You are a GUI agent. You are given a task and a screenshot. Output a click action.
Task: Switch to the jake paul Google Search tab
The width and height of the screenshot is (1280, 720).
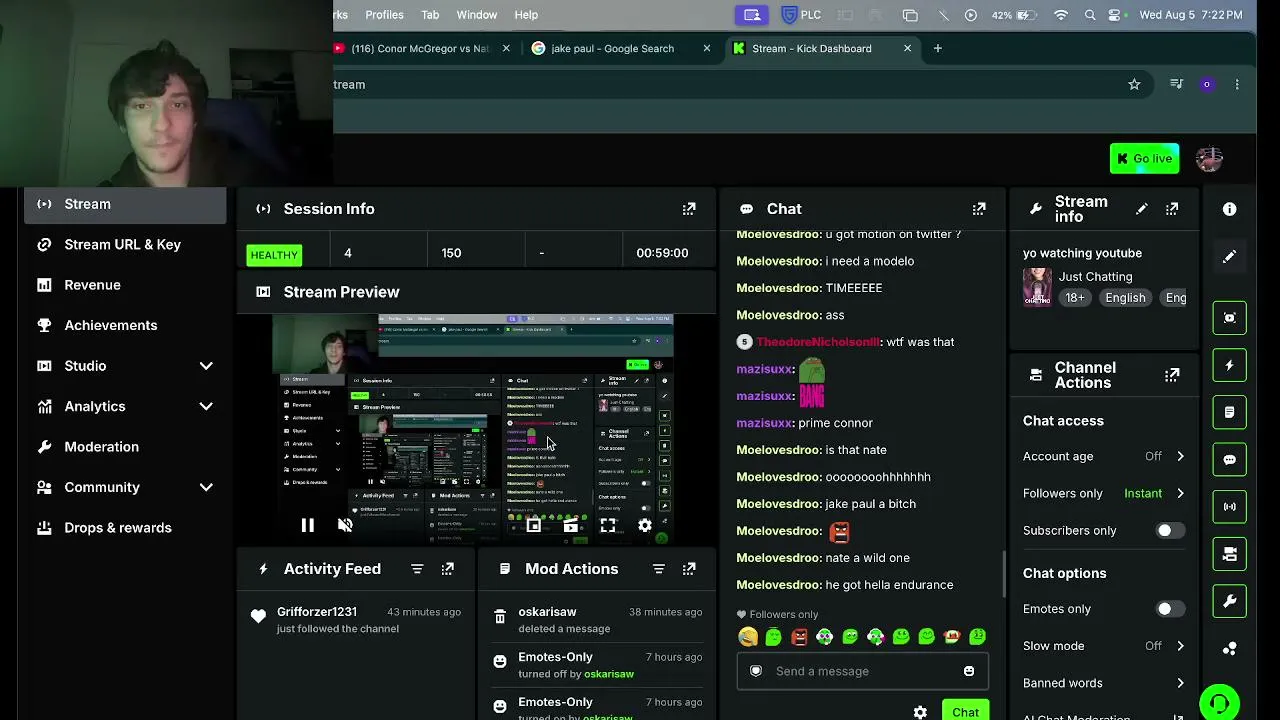pyautogui.click(x=620, y=48)
